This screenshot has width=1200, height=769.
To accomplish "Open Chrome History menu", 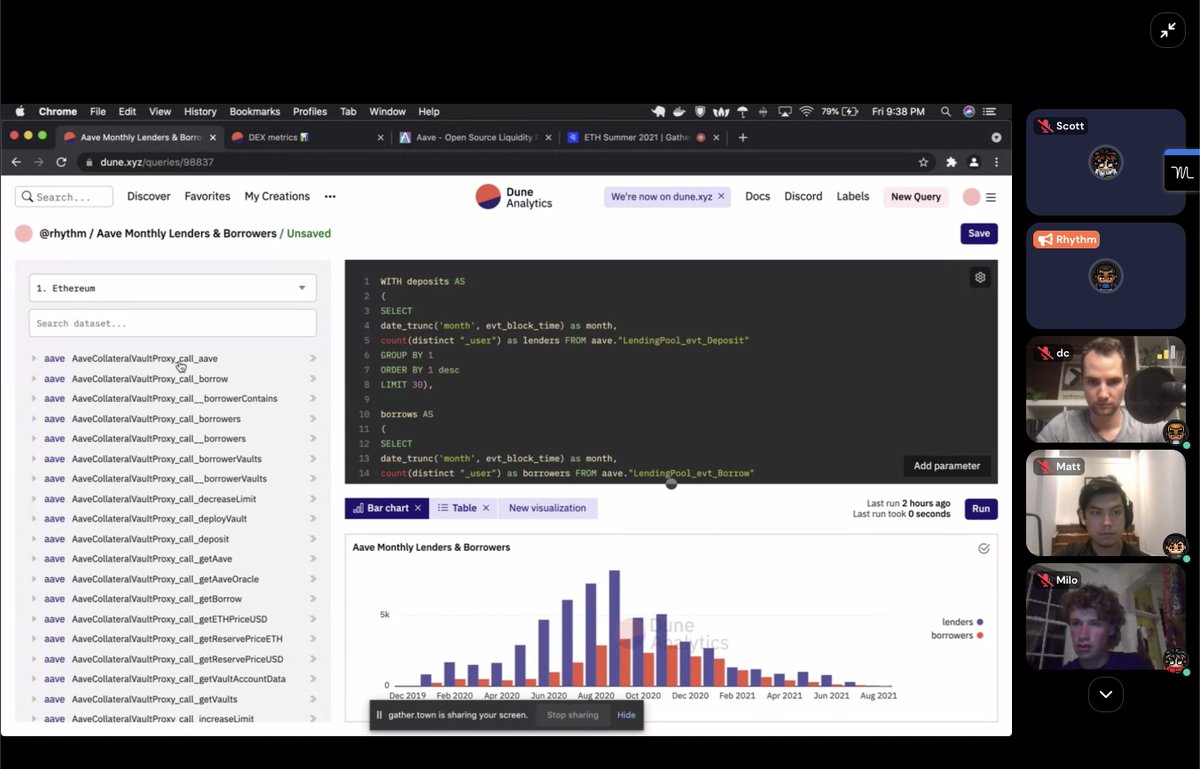I will (x=200, y=112).
